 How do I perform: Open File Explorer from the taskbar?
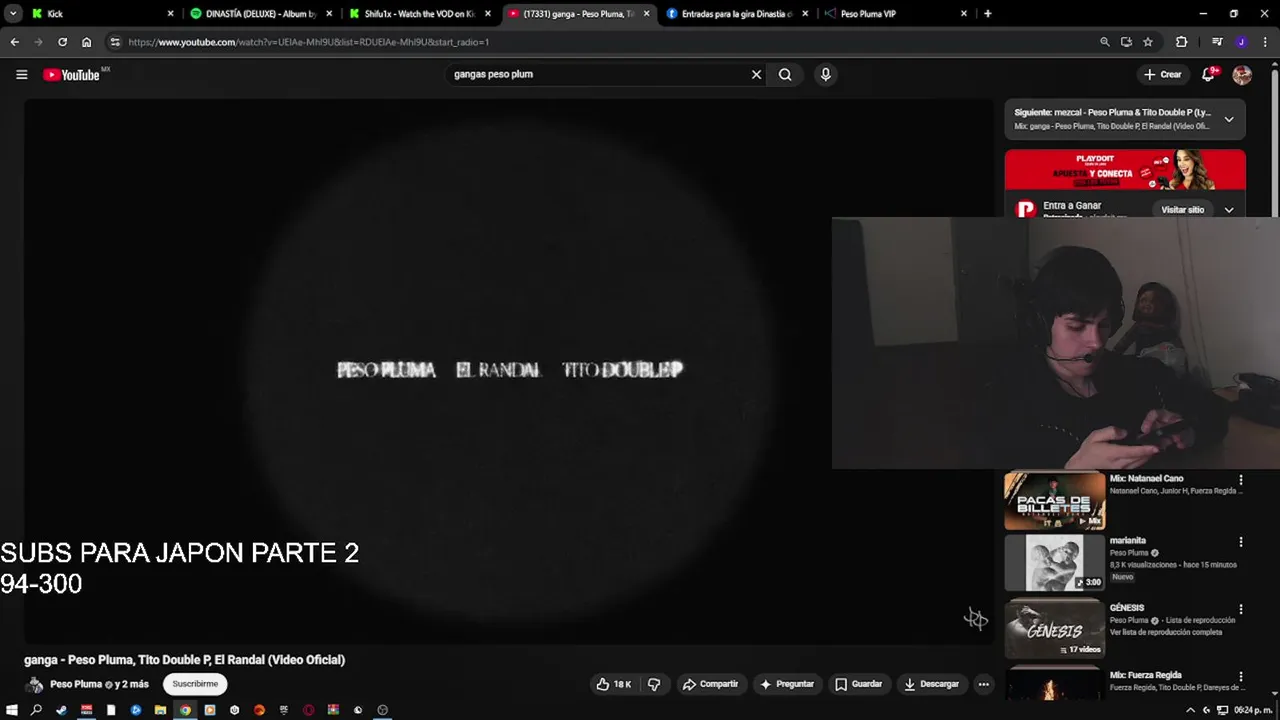coord(160,710)
